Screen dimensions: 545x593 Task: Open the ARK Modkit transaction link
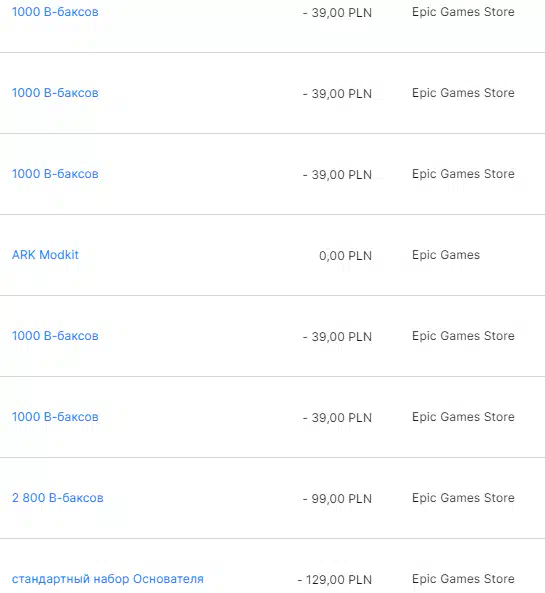(45, 255)
